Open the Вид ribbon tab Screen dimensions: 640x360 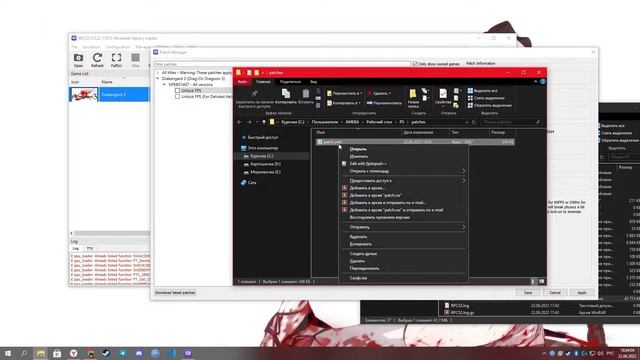coord(313,82)
